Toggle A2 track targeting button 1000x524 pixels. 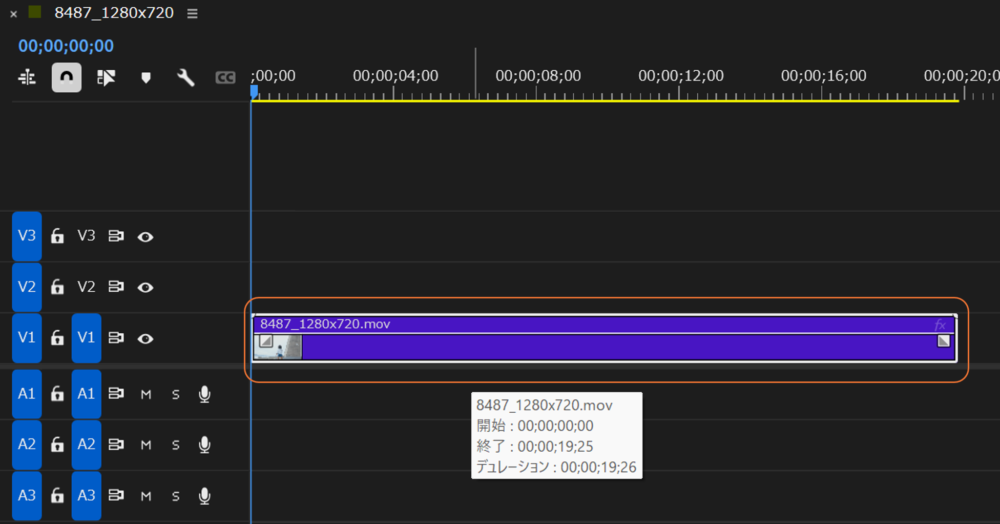[x=86, y=444]
